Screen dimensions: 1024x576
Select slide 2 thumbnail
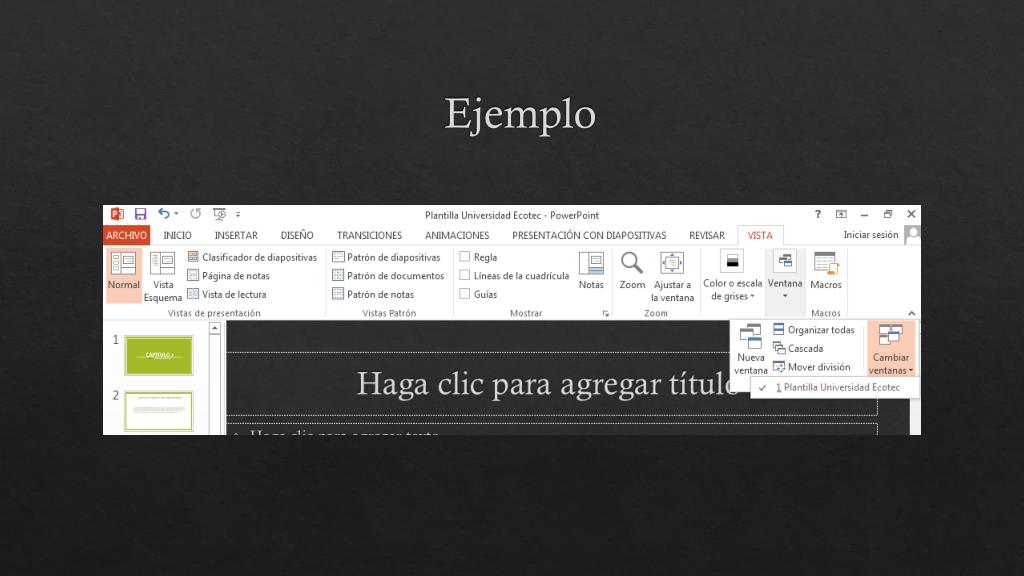pyautogui.click(x=159, y=411)
